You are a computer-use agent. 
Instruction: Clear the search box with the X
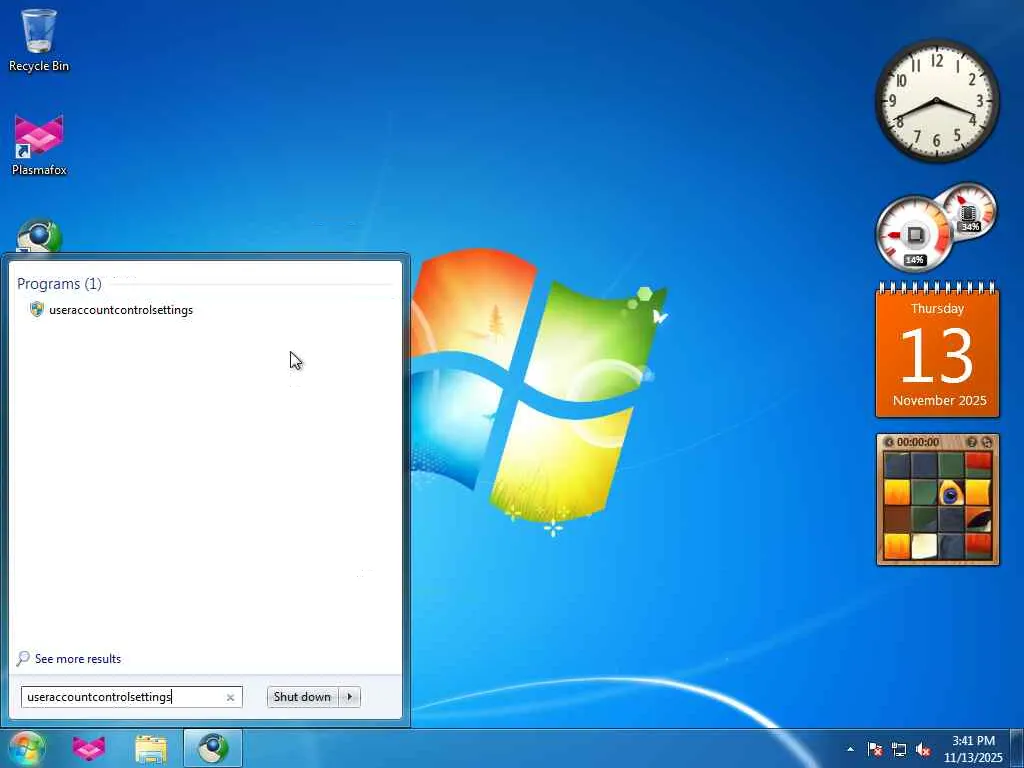(231, 697)
